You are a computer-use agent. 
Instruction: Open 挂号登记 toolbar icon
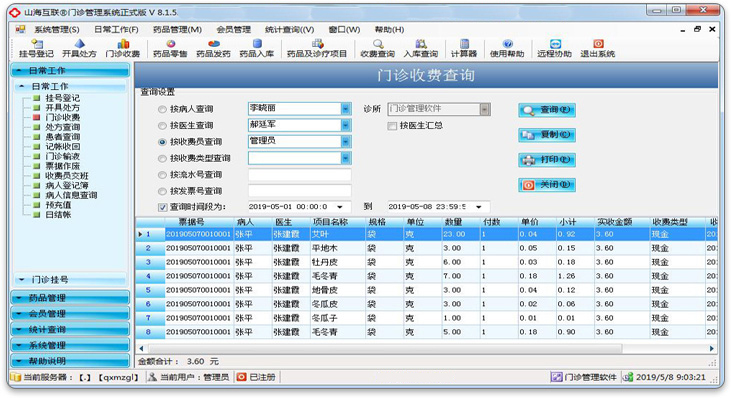coord(36,48)
